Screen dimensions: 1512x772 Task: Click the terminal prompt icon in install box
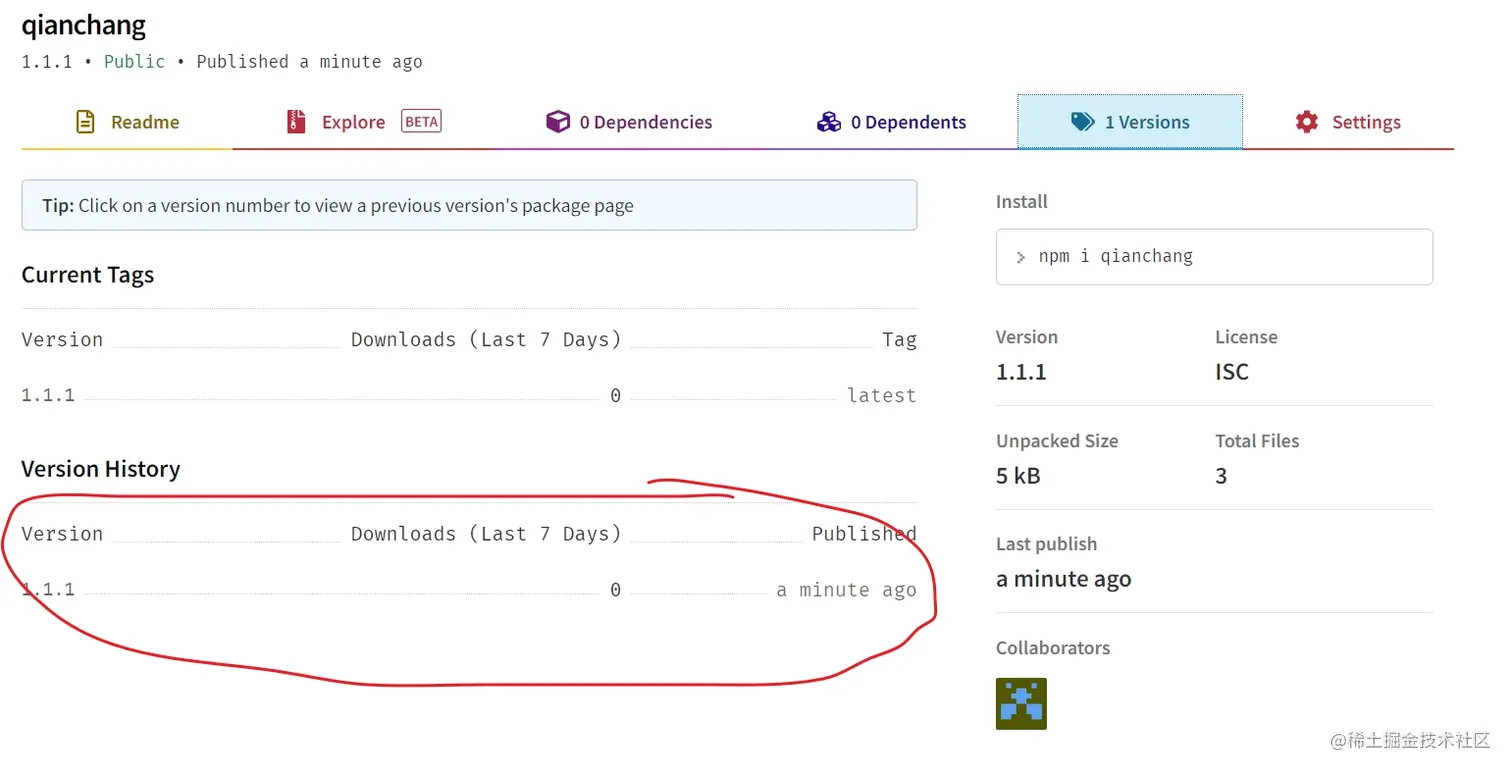click(x=1020, y=257)
